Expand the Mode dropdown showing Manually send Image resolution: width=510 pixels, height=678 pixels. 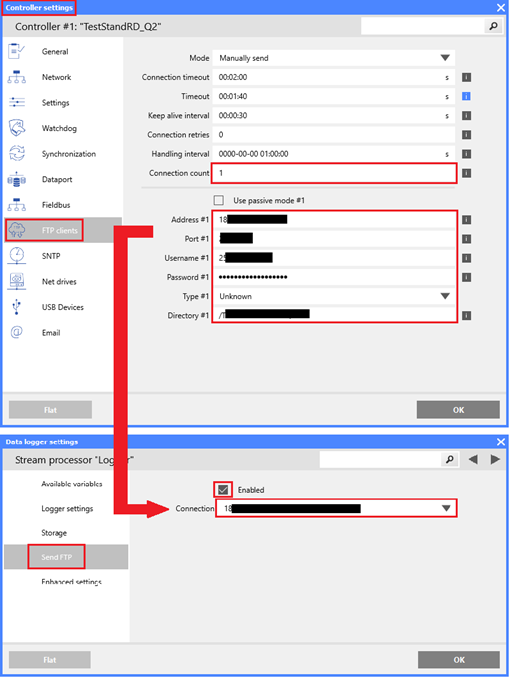(x=334, y=58)
